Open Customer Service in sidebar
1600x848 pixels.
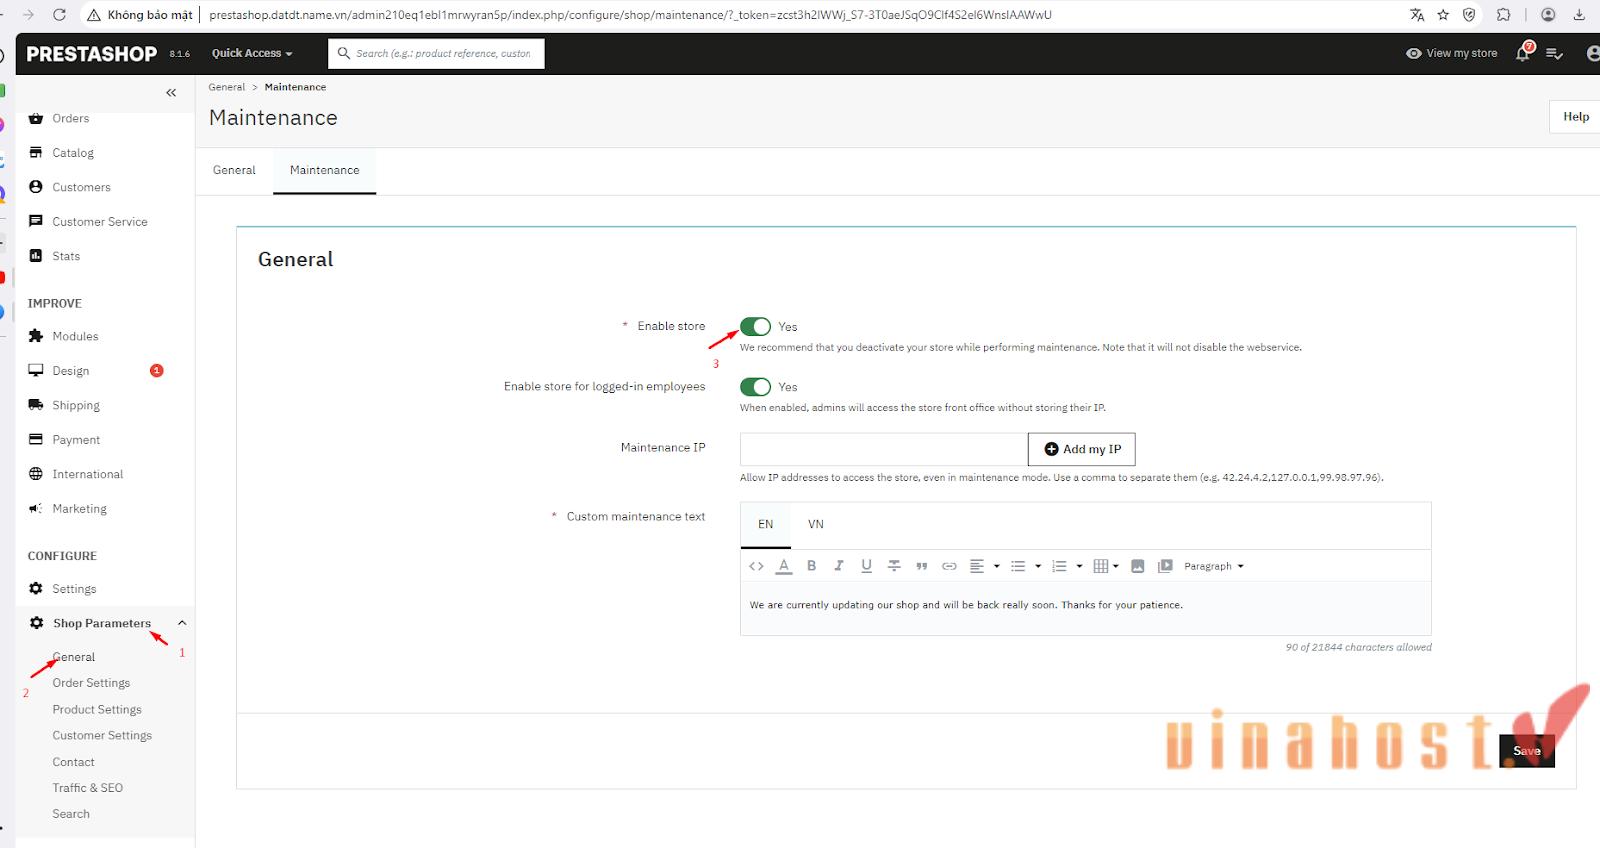(x=99, y=222)
